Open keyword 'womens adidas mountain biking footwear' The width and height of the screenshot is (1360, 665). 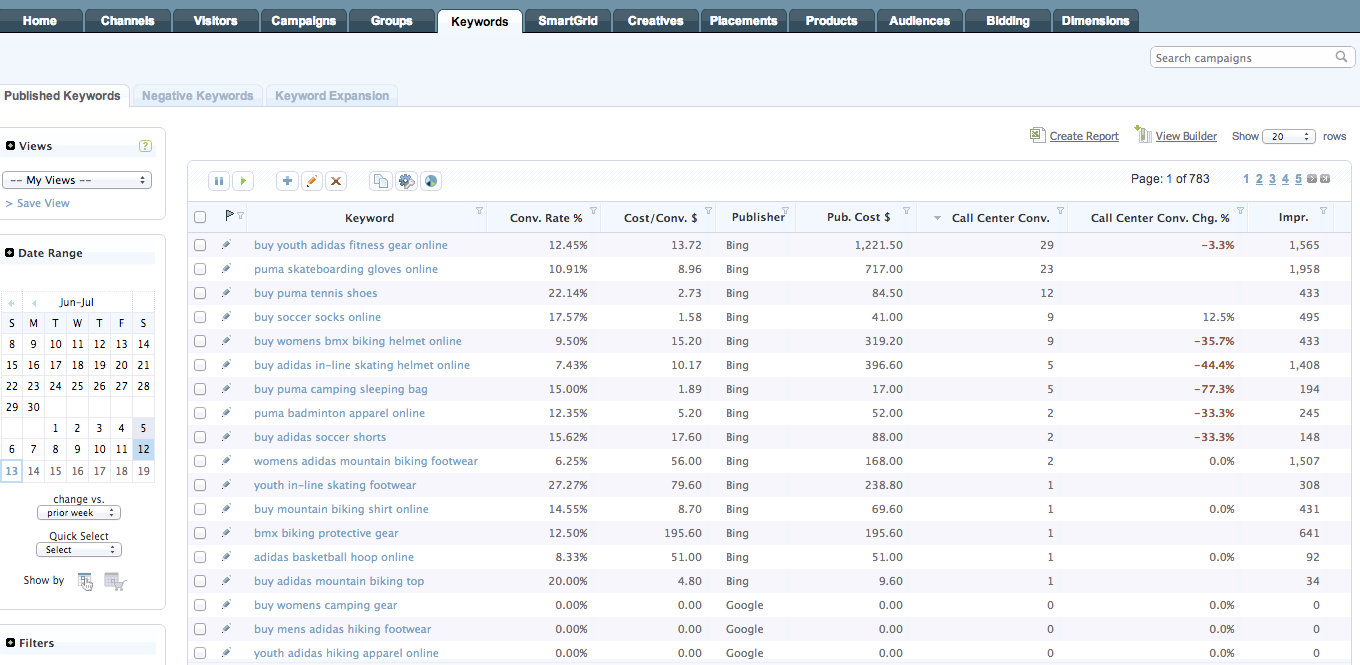click(366, 461)
